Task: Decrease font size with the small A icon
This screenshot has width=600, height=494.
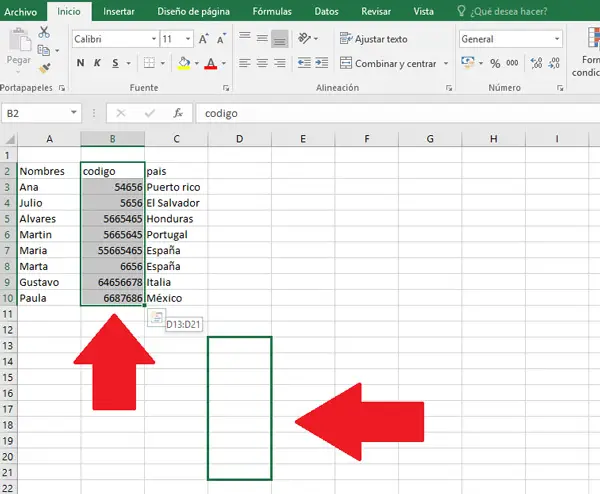Action: (221, 39)
